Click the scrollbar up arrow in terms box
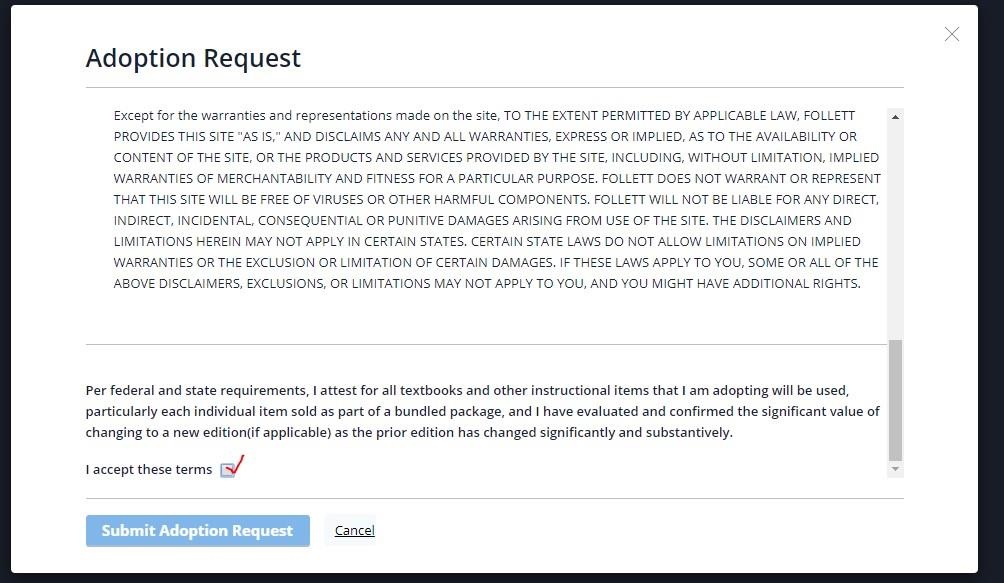Screen dimensions: 1004x583 (x=895, y=116)
